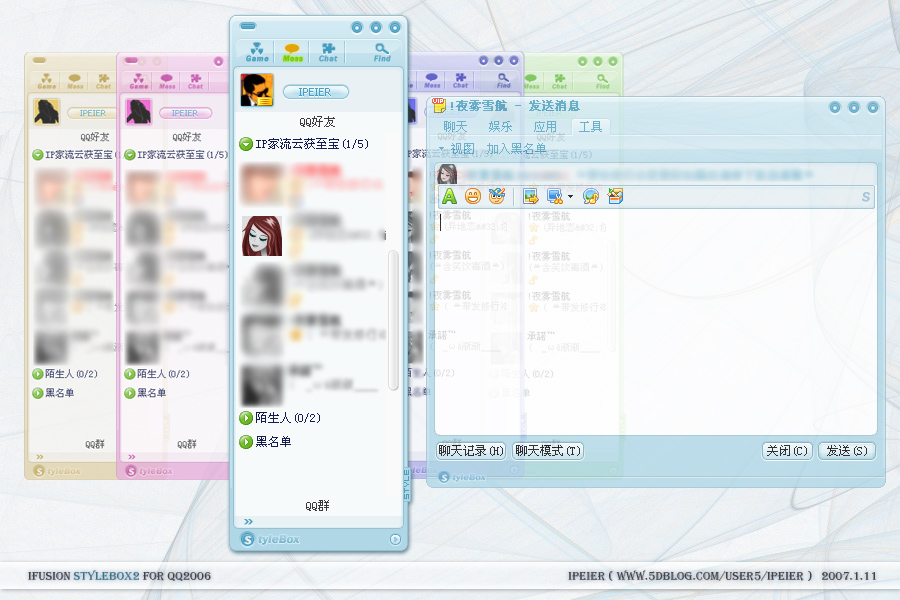Expand 陌生人 (0/2) group in blue panel

[x=246, y=418]
